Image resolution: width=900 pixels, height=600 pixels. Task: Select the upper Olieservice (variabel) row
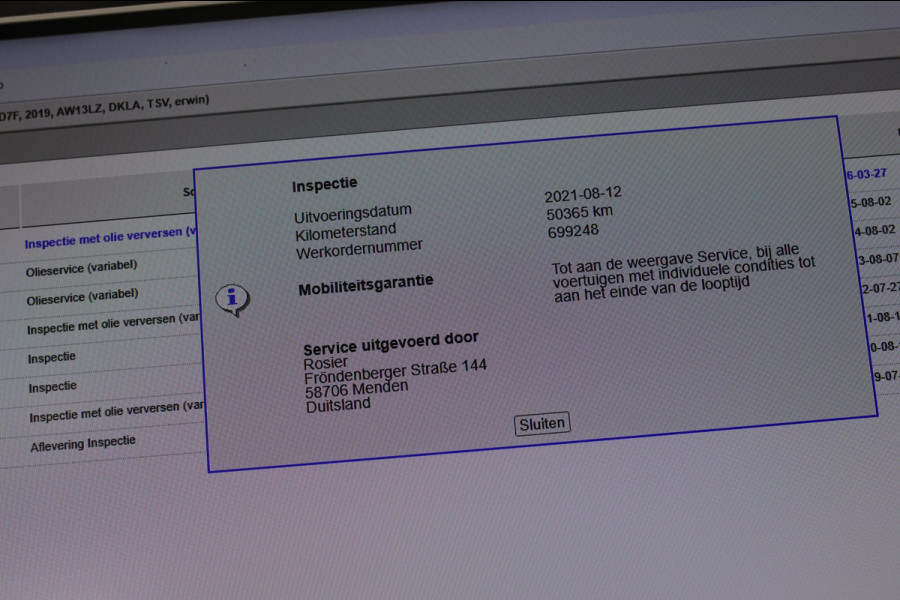coord(82,269)
